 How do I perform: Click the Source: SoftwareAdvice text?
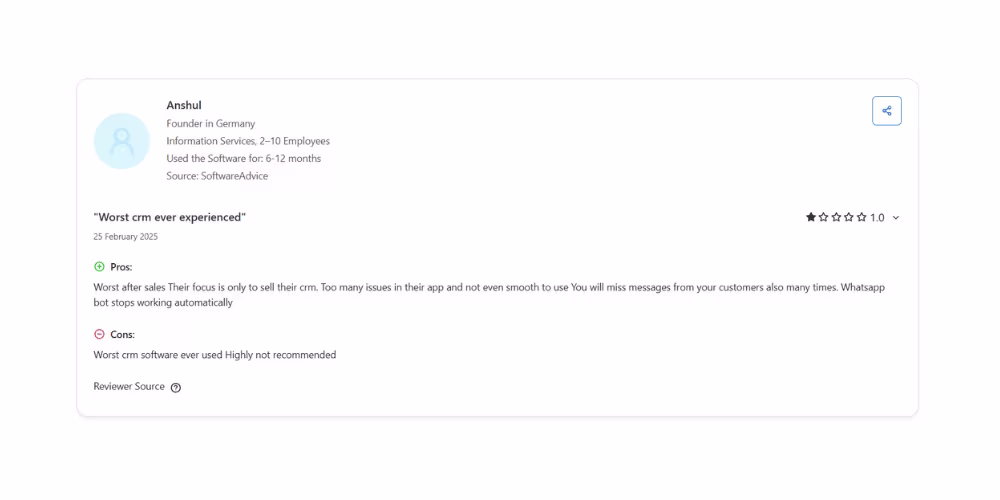coord(217,176)
